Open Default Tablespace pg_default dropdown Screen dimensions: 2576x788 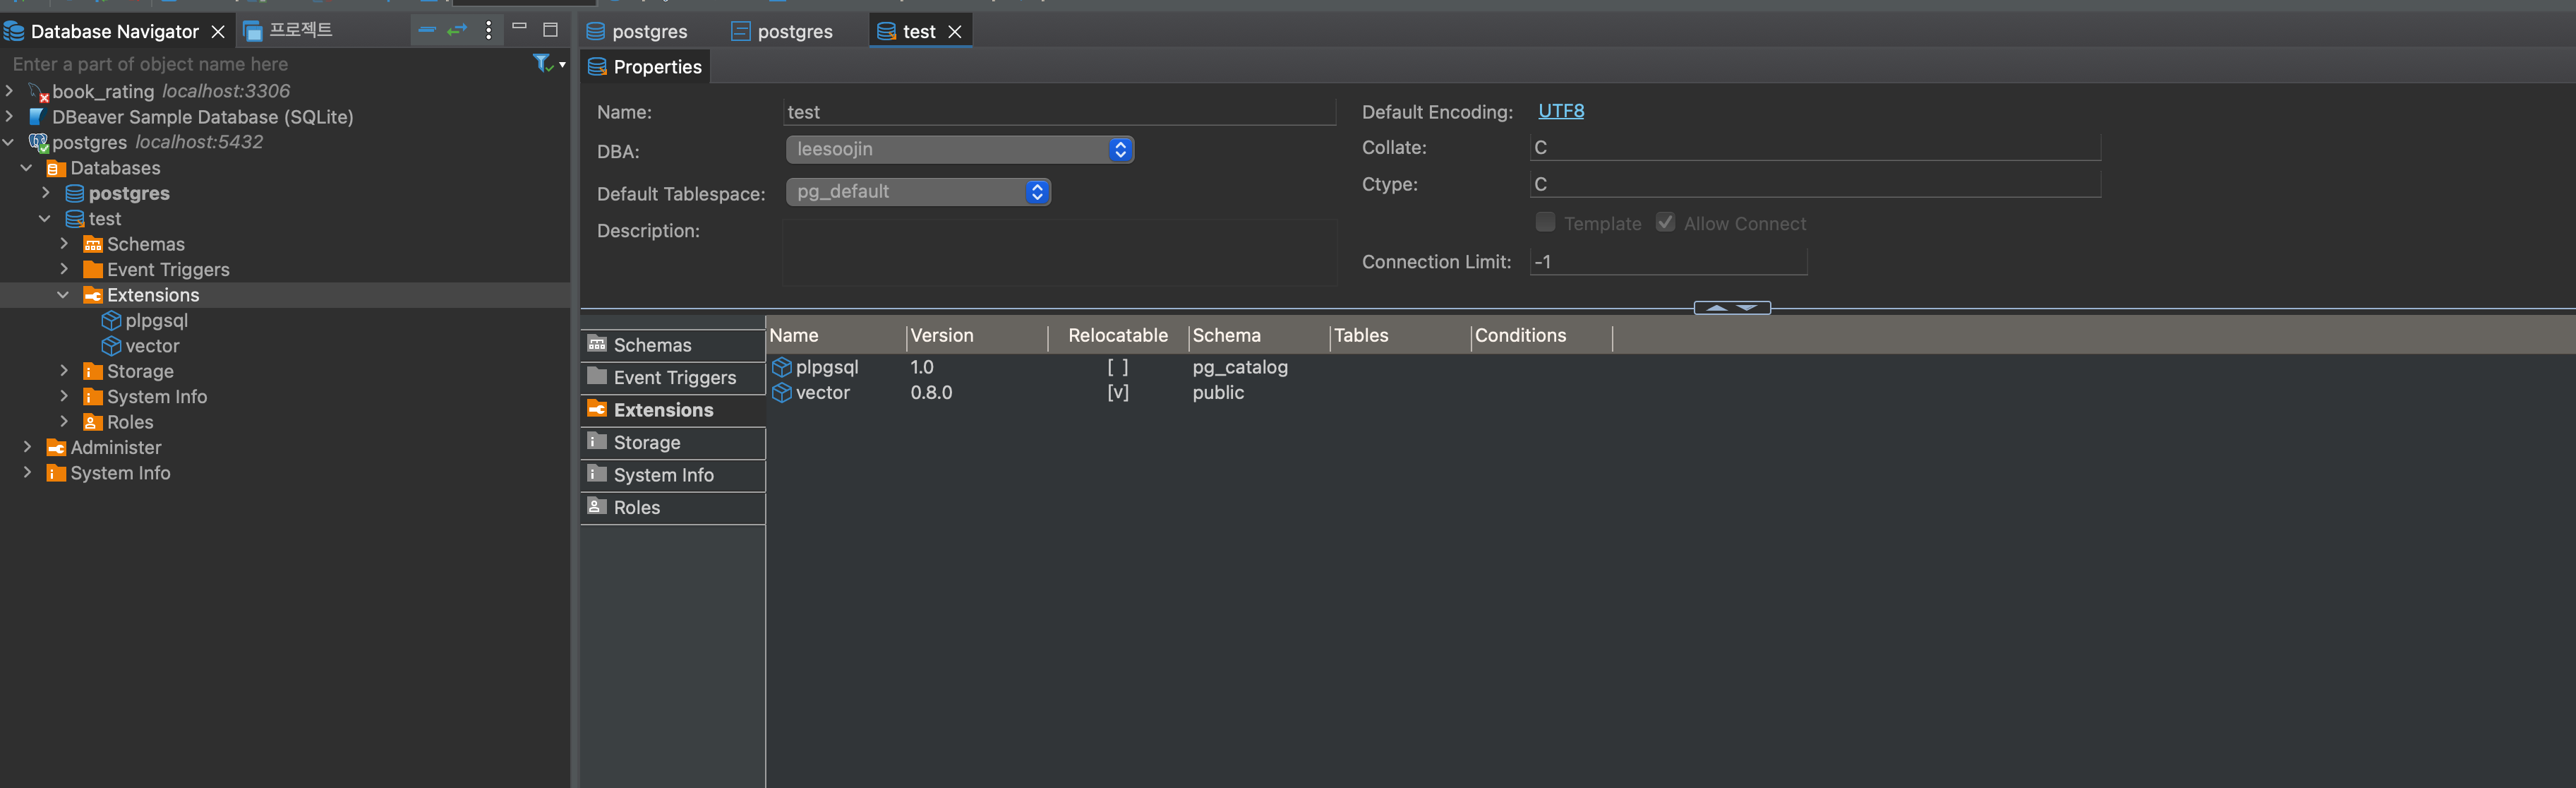[918, 192]
